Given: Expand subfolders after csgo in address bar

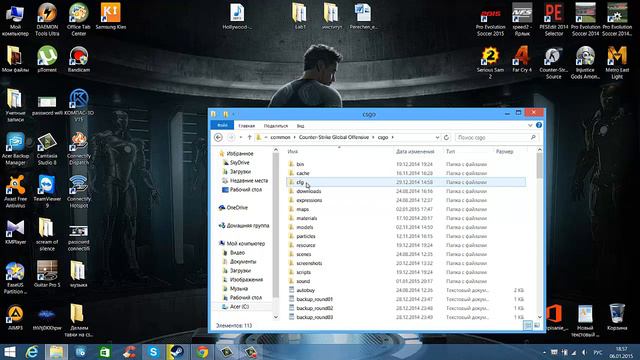Looking at the screenshot, I should click(393, 138).
